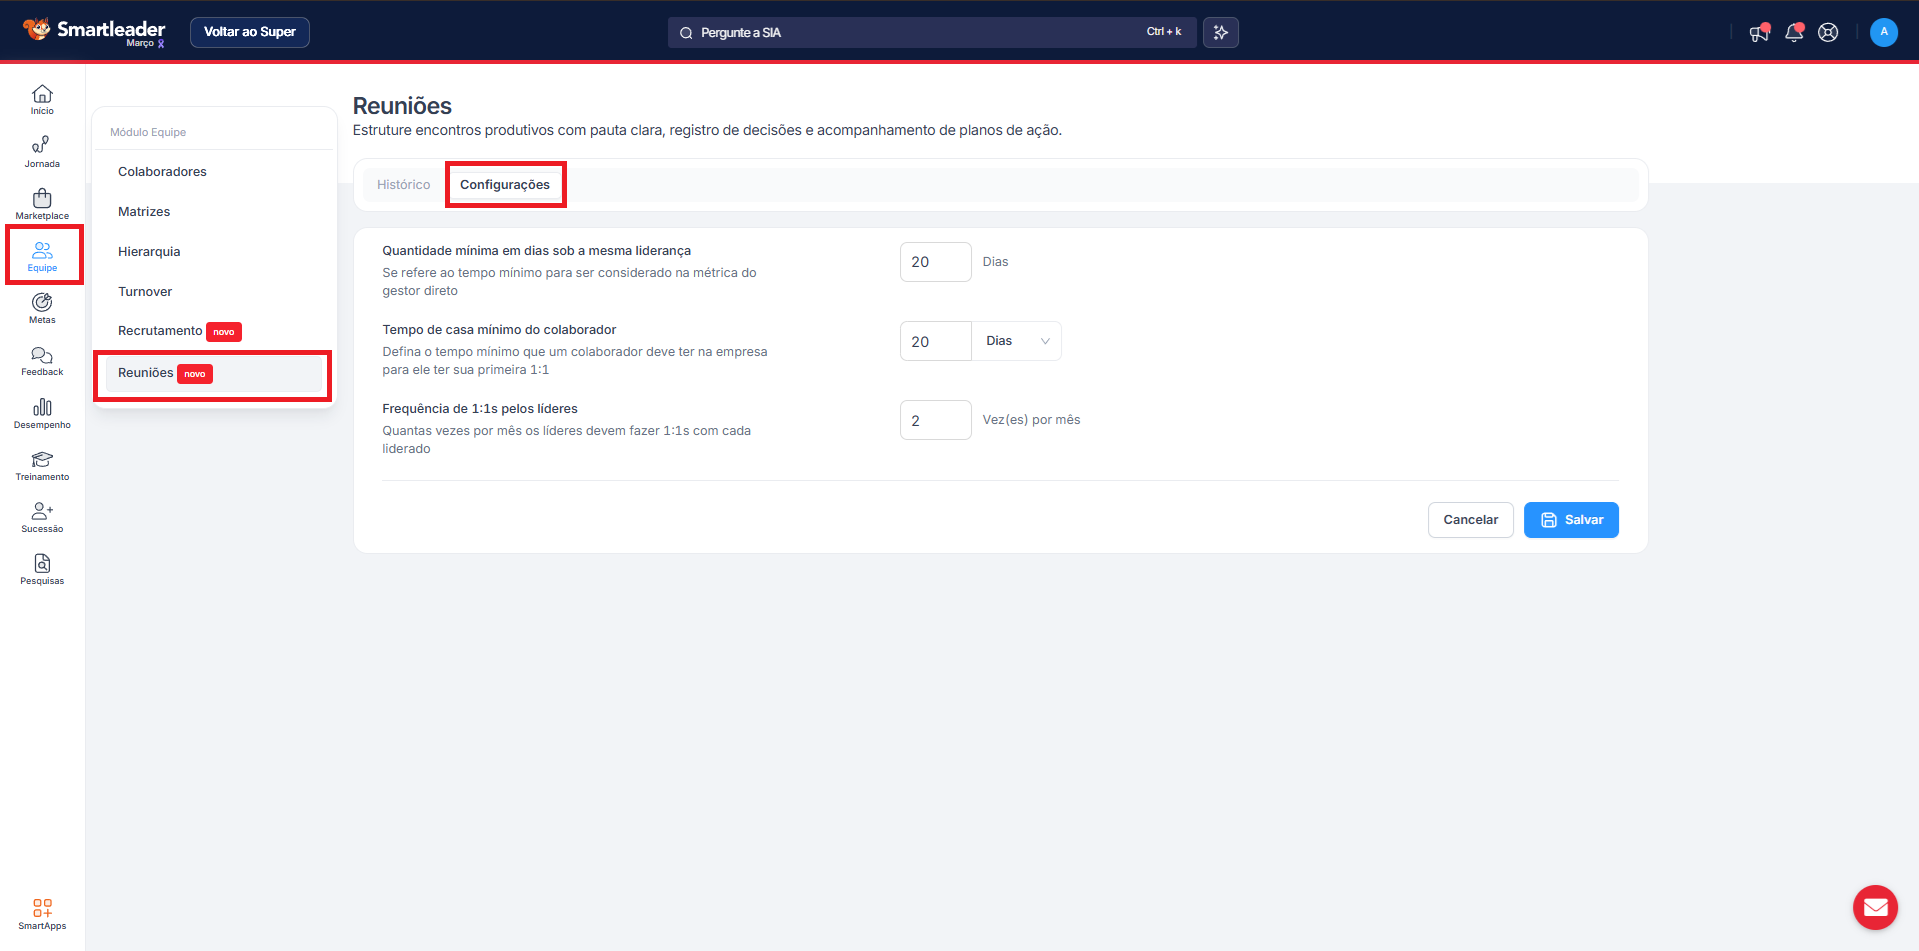Image resolution: width=1919 pixels, height=951 pixels.
Task: Expand the Dias unit dropdown
Action: click(1016, 341)
